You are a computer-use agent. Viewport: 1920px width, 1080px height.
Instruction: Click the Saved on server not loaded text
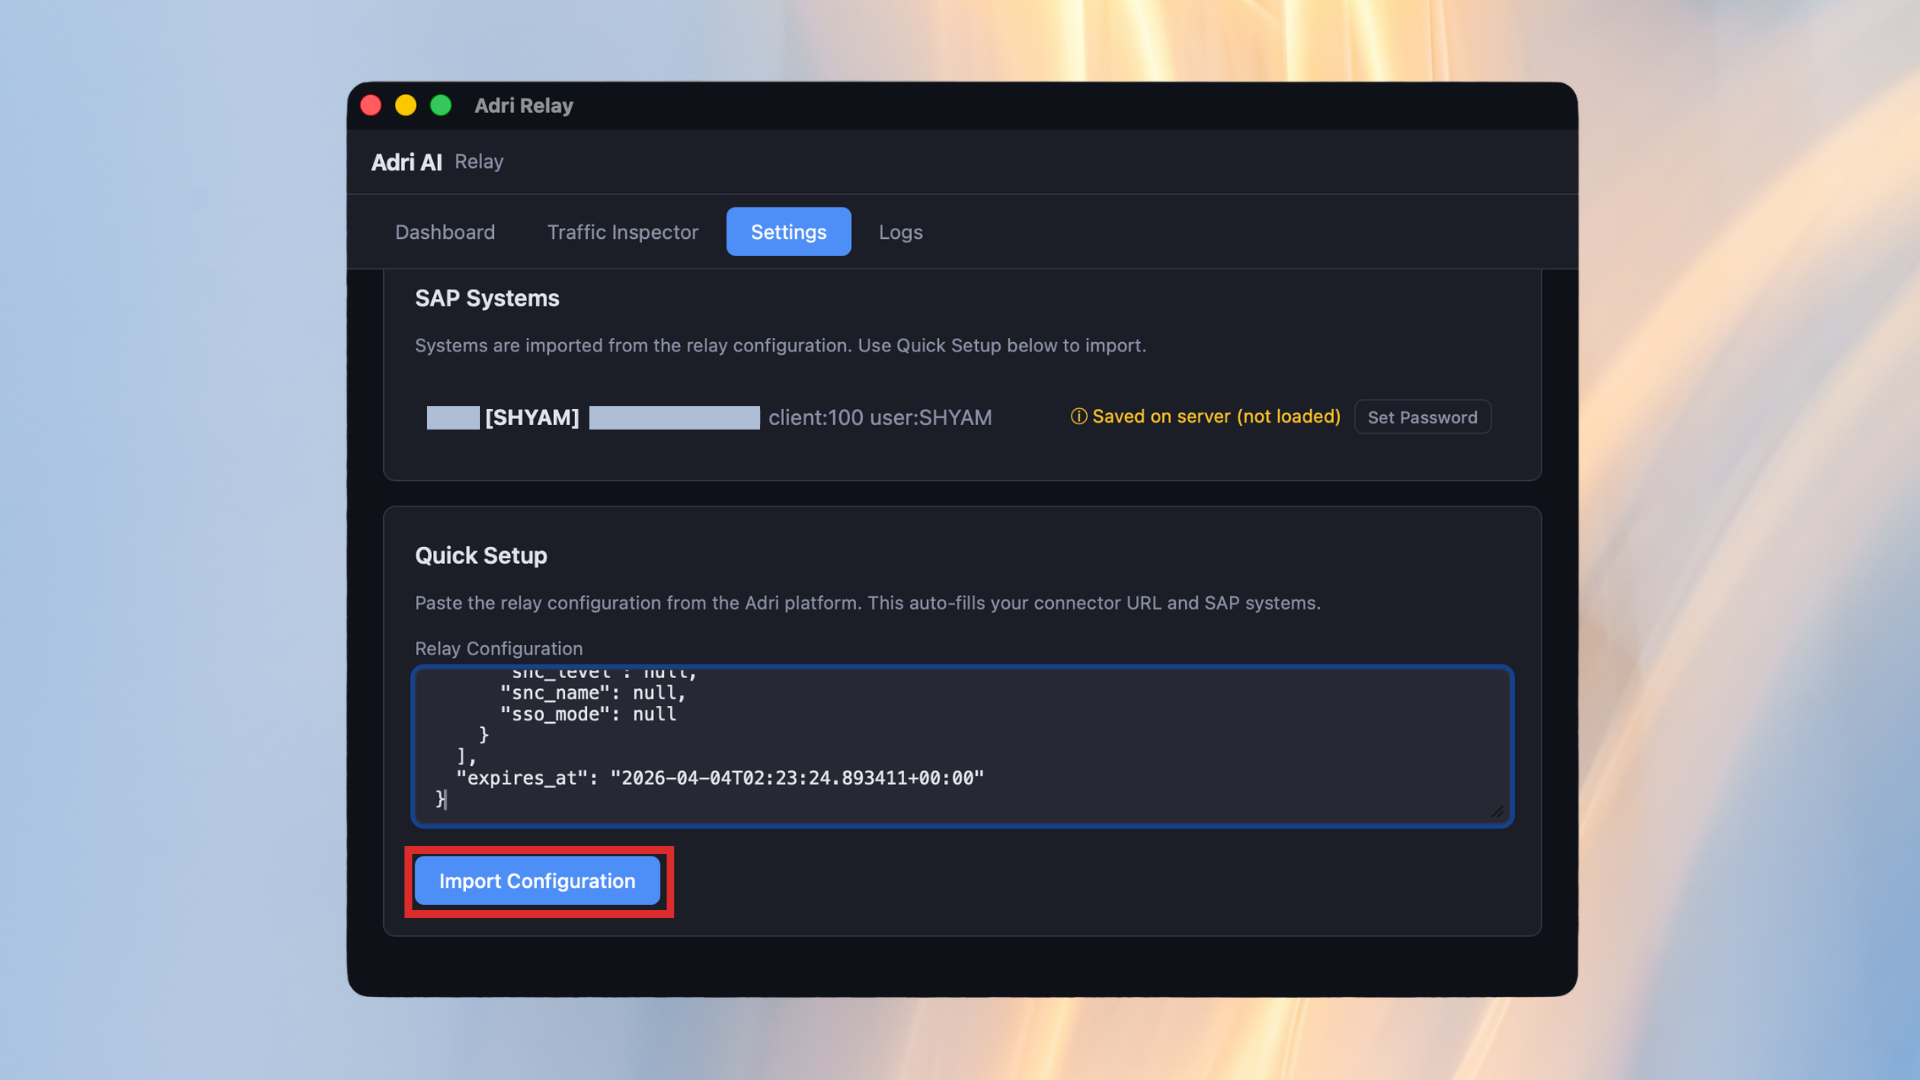(x=1216, y=416)
